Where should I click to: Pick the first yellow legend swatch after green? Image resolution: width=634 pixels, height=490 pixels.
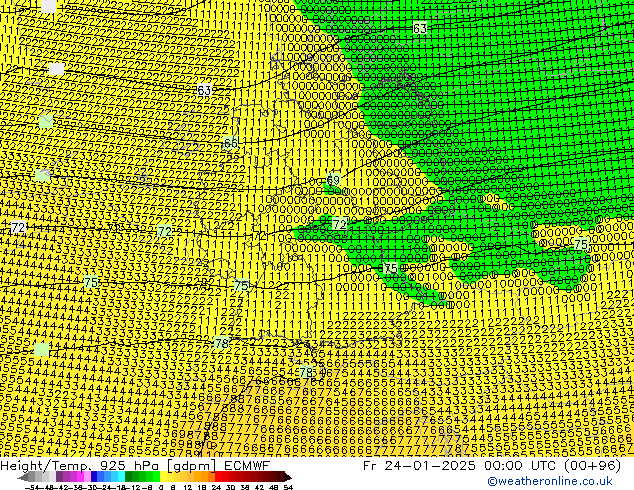(163, 477)
